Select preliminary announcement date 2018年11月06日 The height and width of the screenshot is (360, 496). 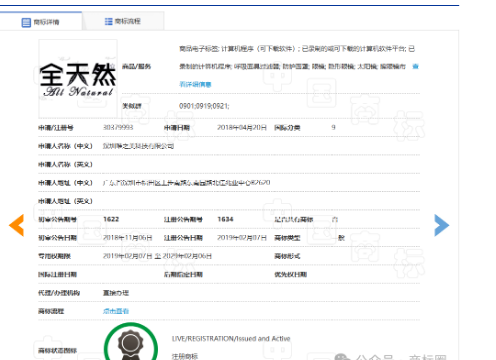(x=128, y=238)
